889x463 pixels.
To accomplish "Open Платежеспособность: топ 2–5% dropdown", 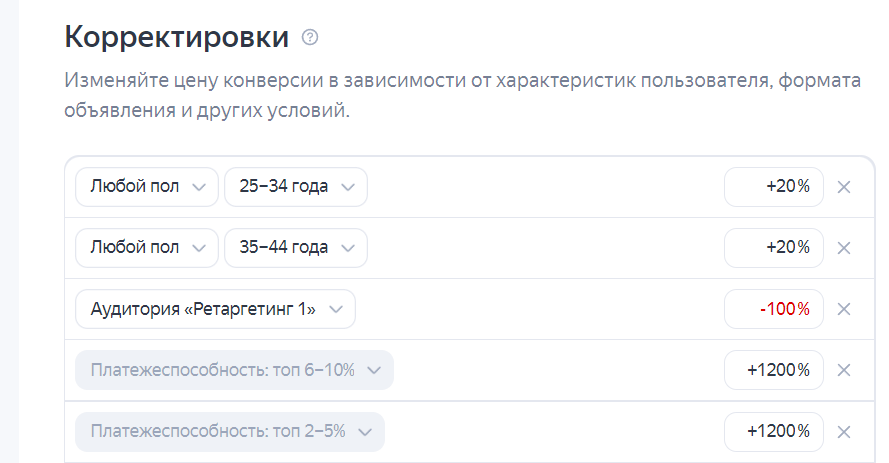I will pos(229,431).
